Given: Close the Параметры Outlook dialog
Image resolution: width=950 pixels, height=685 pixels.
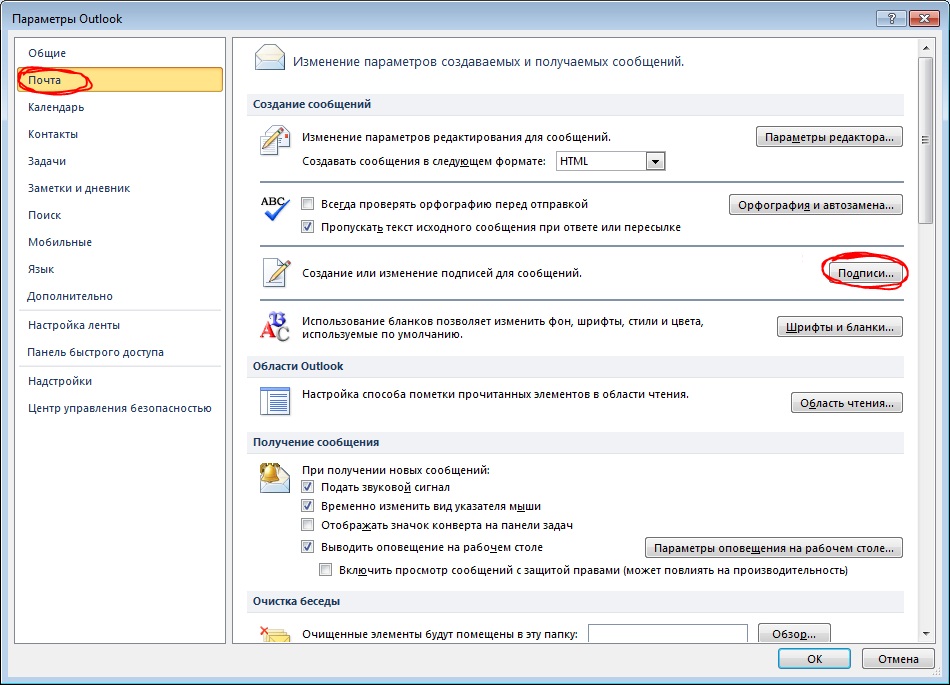Looking at the screenshot, I should 925,18.
